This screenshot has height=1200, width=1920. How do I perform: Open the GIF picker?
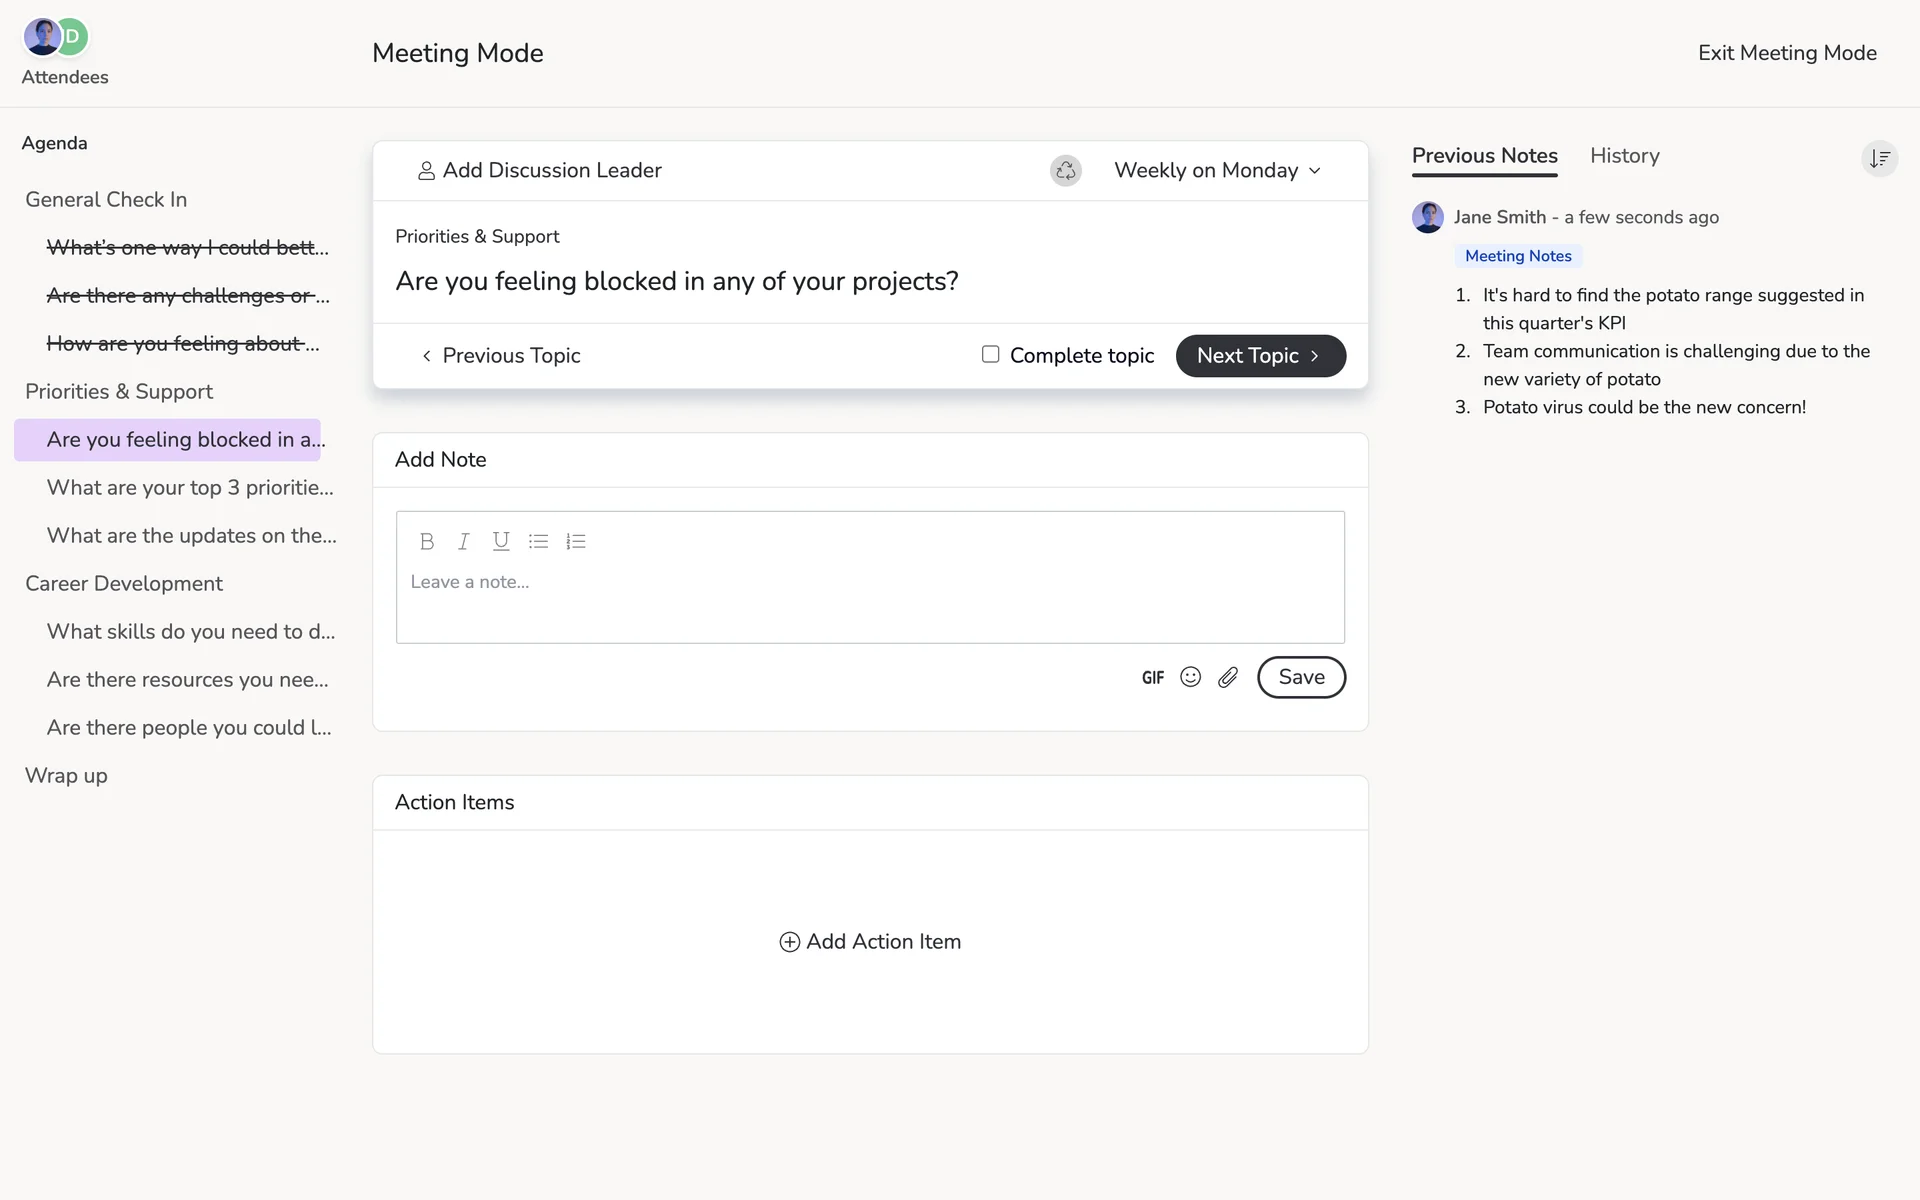tap(1153, 678)
